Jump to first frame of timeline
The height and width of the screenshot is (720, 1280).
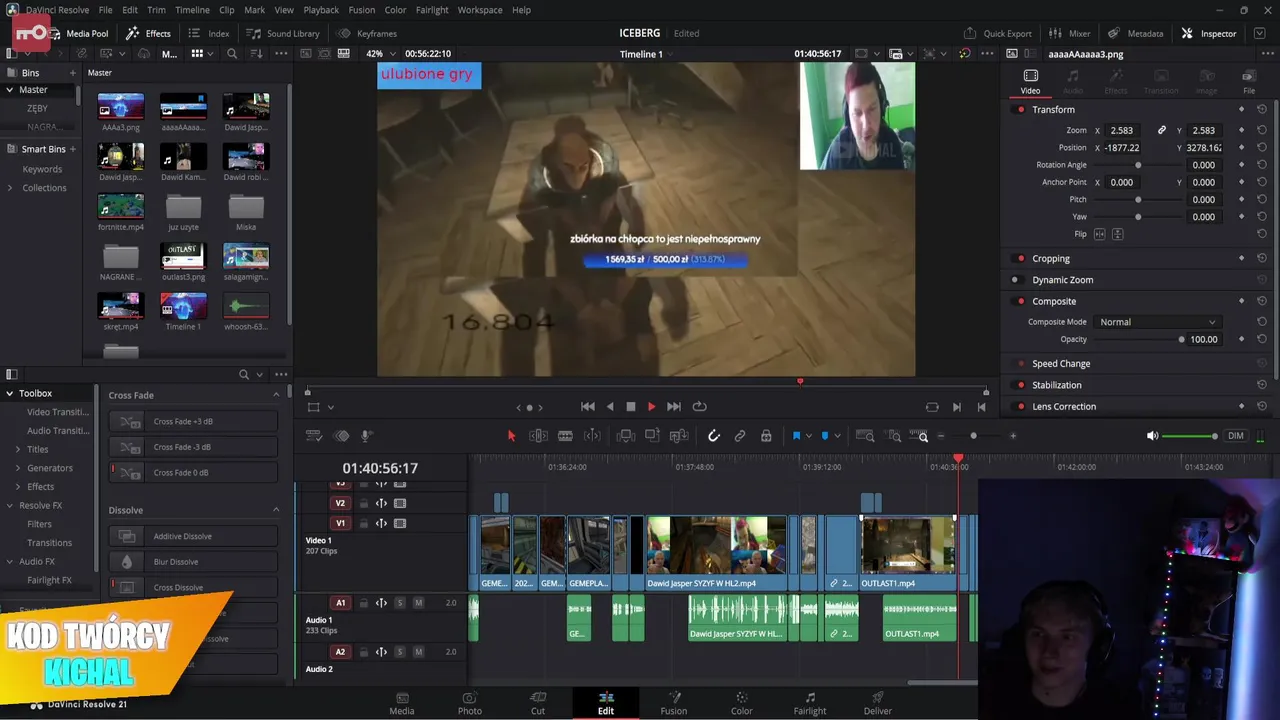(588, 407)
